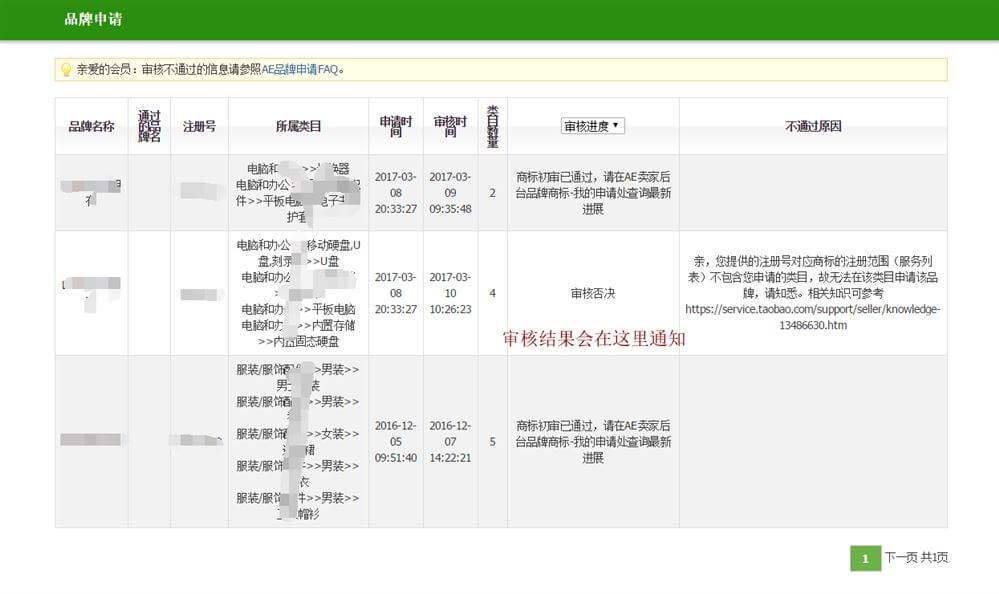Select the 品牌名称 column header
The height and width of the screenshot is (594, 999).
[x=91, y=127]
